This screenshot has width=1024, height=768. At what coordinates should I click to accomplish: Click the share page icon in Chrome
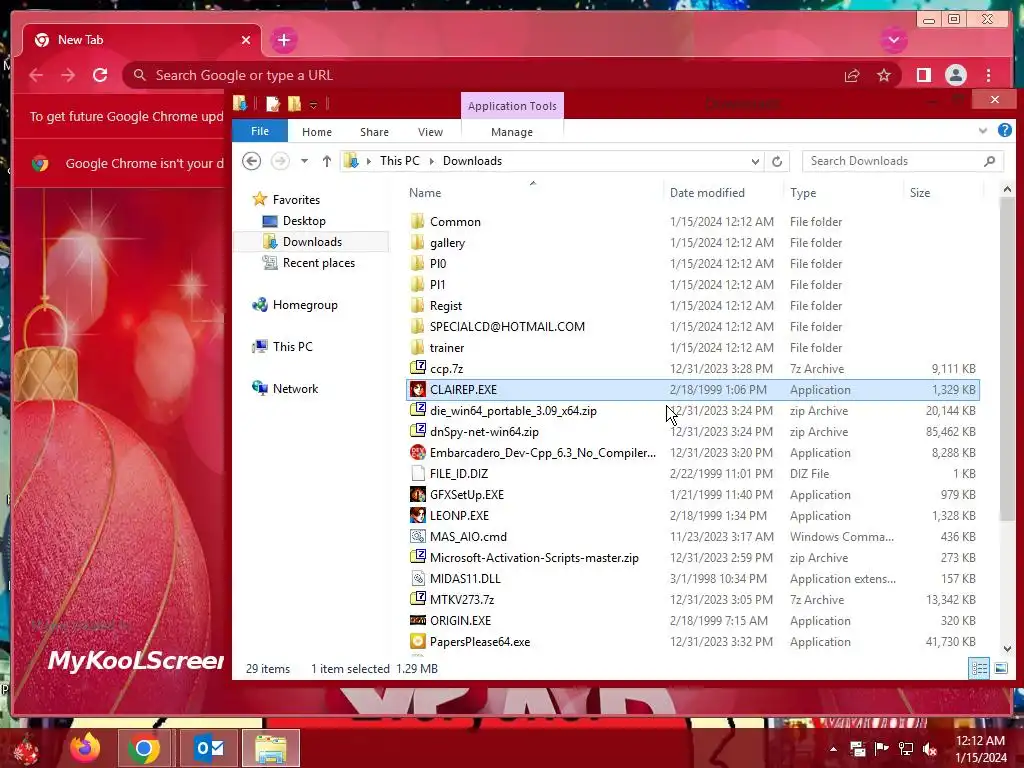(x=852, y=76)
